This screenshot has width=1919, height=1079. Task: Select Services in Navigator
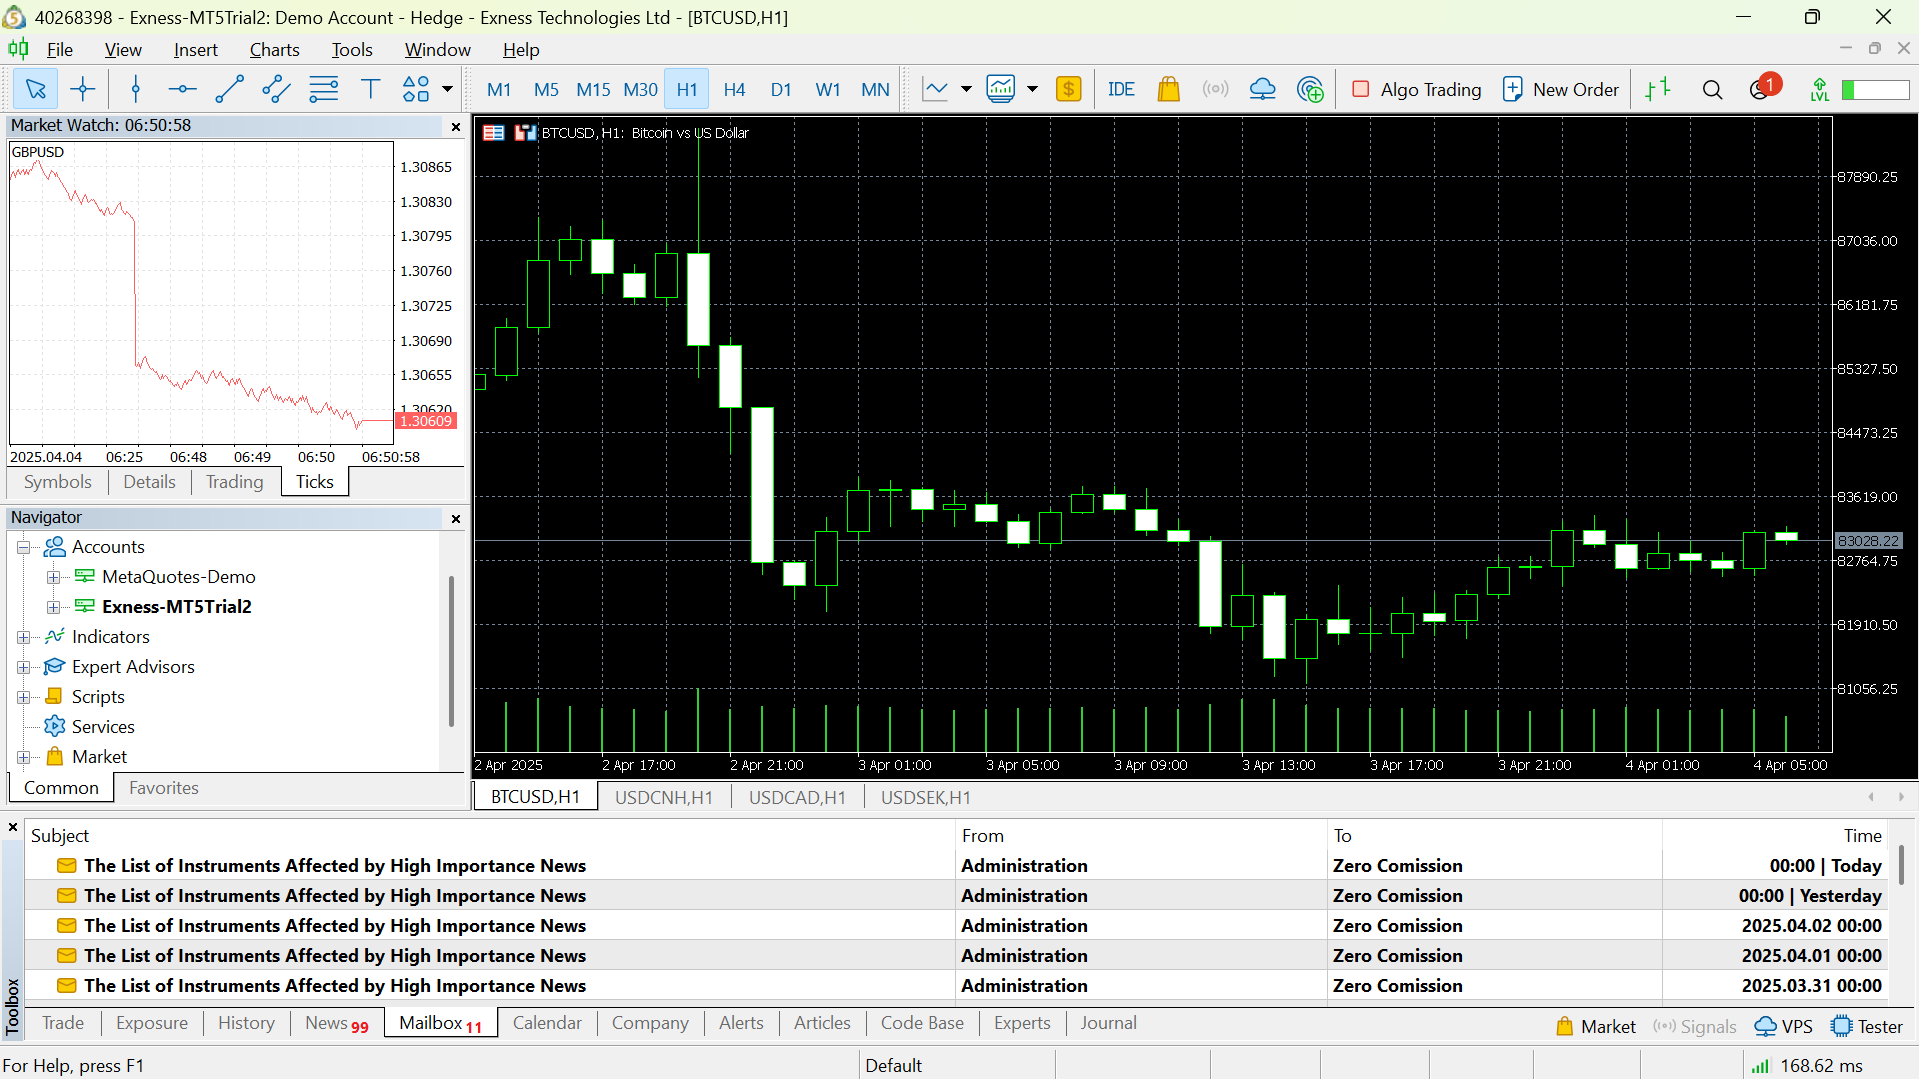pos(103,727)
